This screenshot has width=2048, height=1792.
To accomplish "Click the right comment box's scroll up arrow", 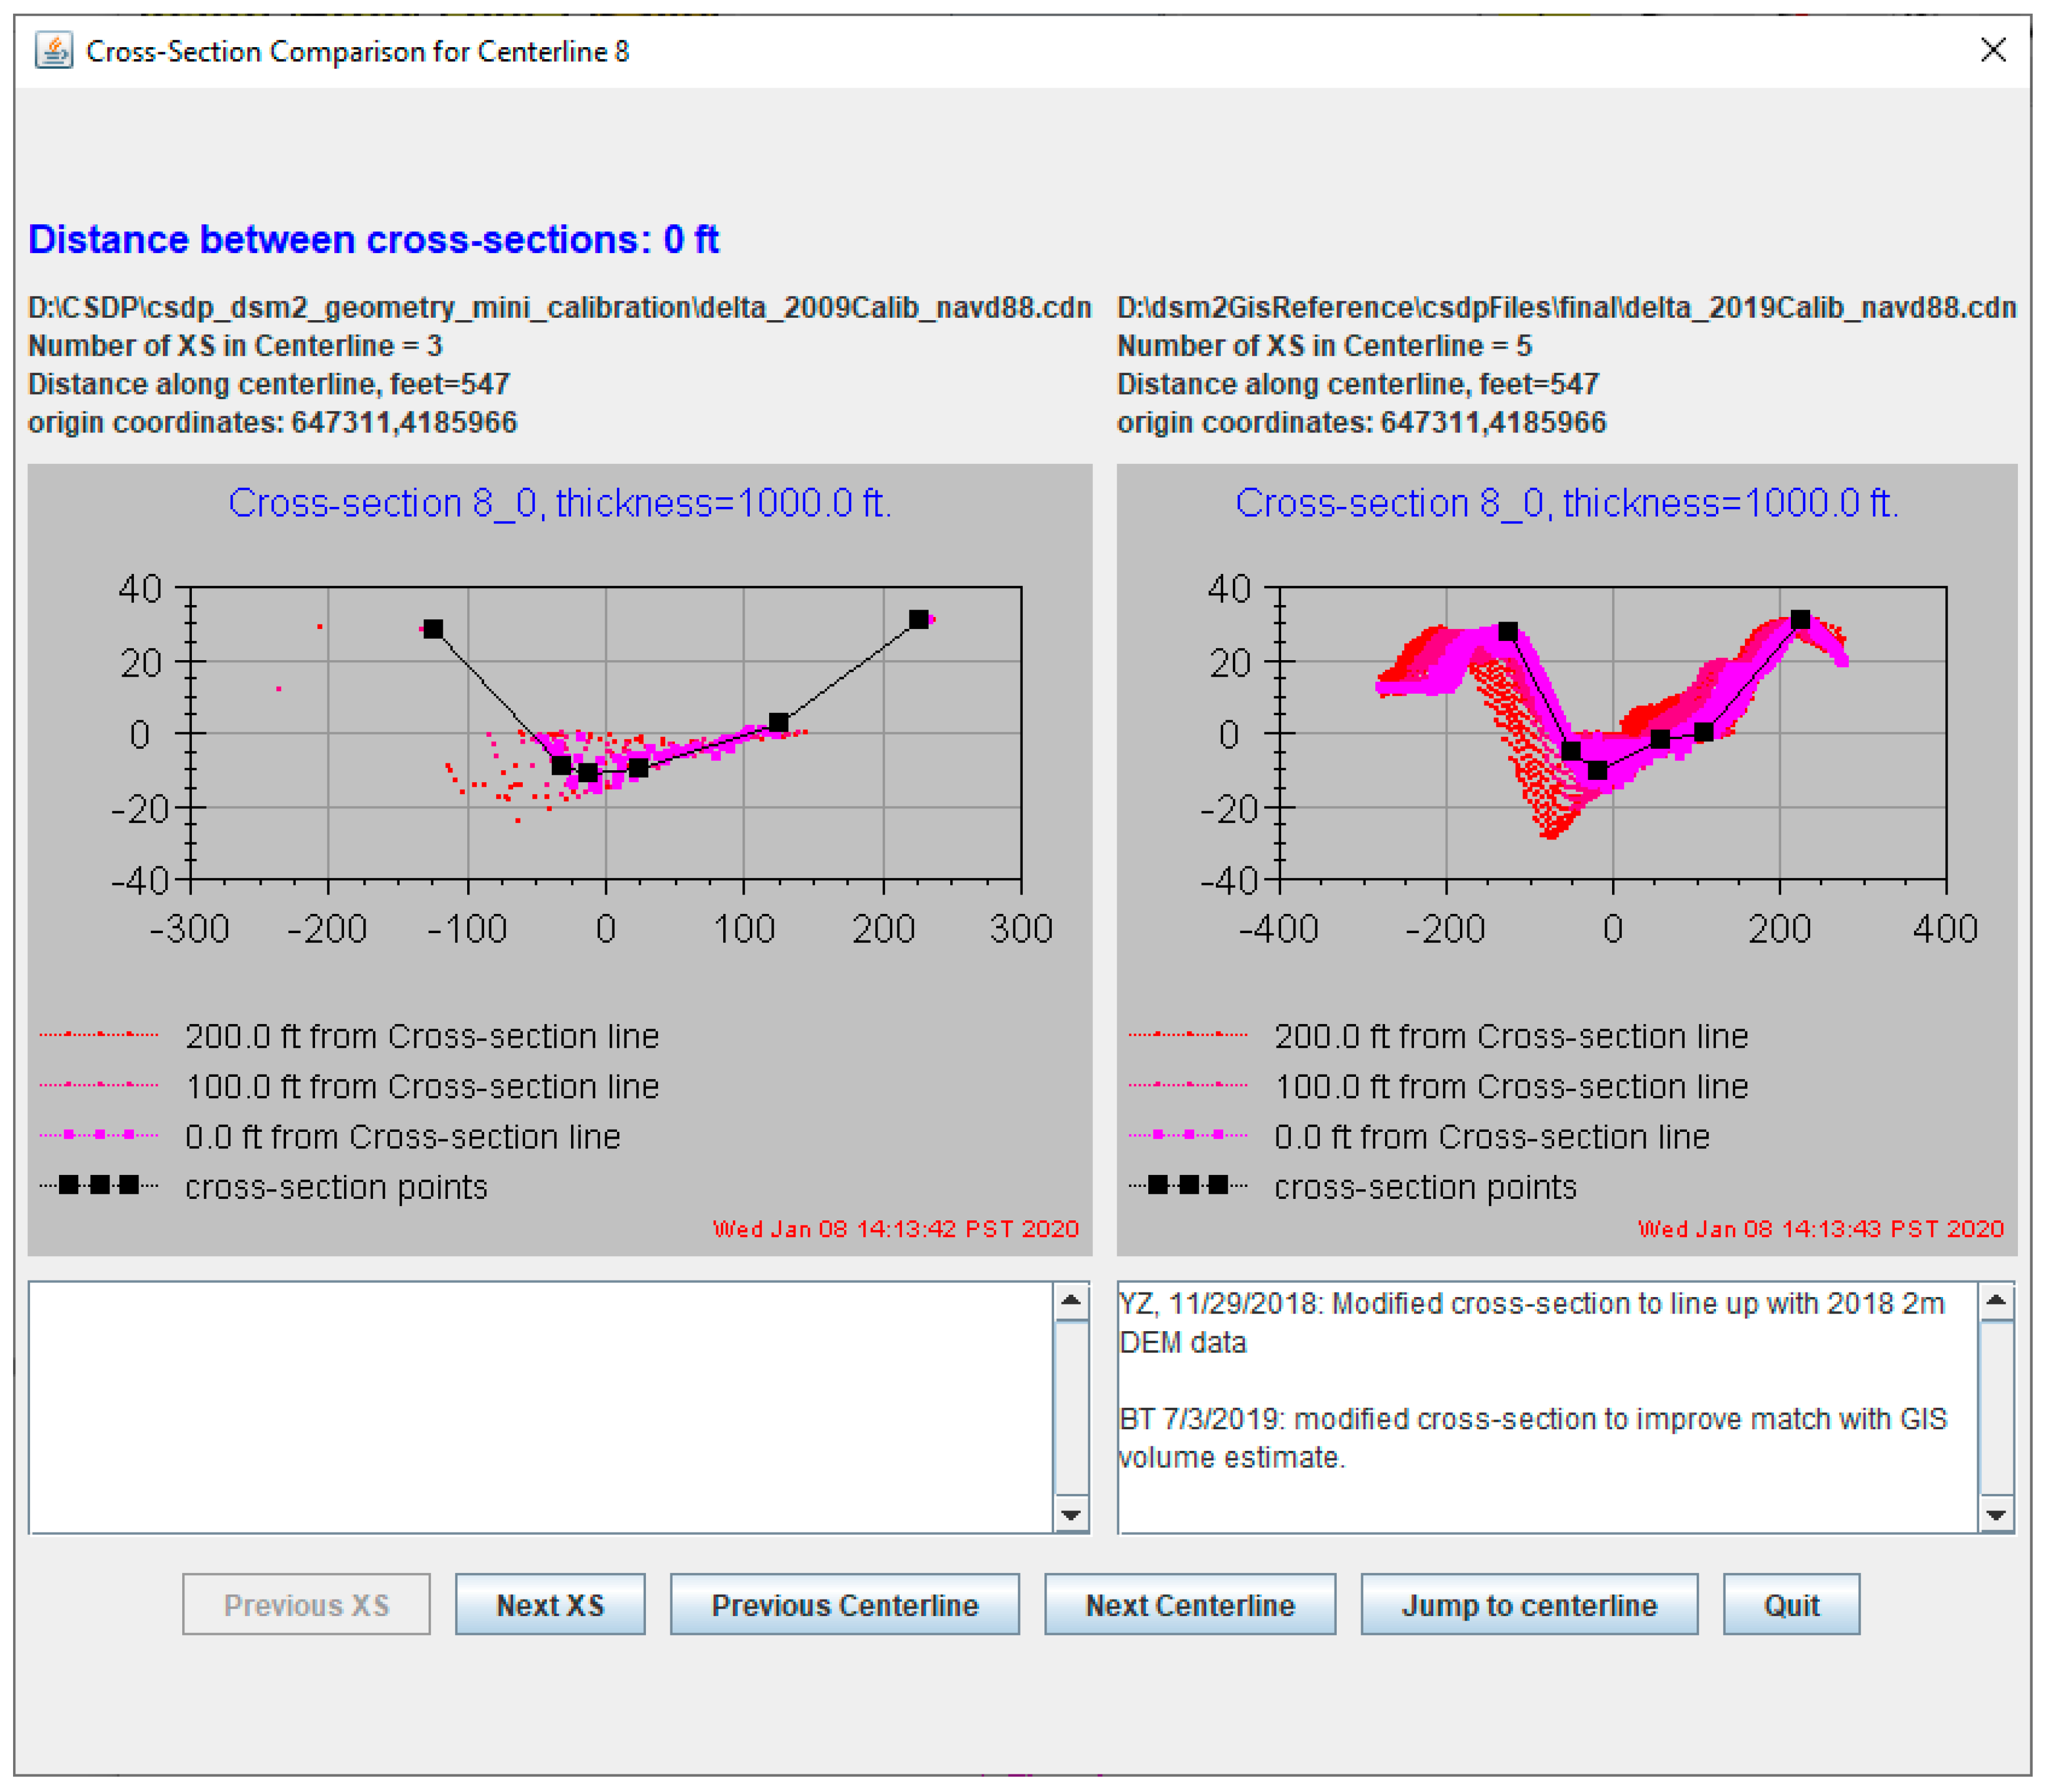I will (1996, 1301).
